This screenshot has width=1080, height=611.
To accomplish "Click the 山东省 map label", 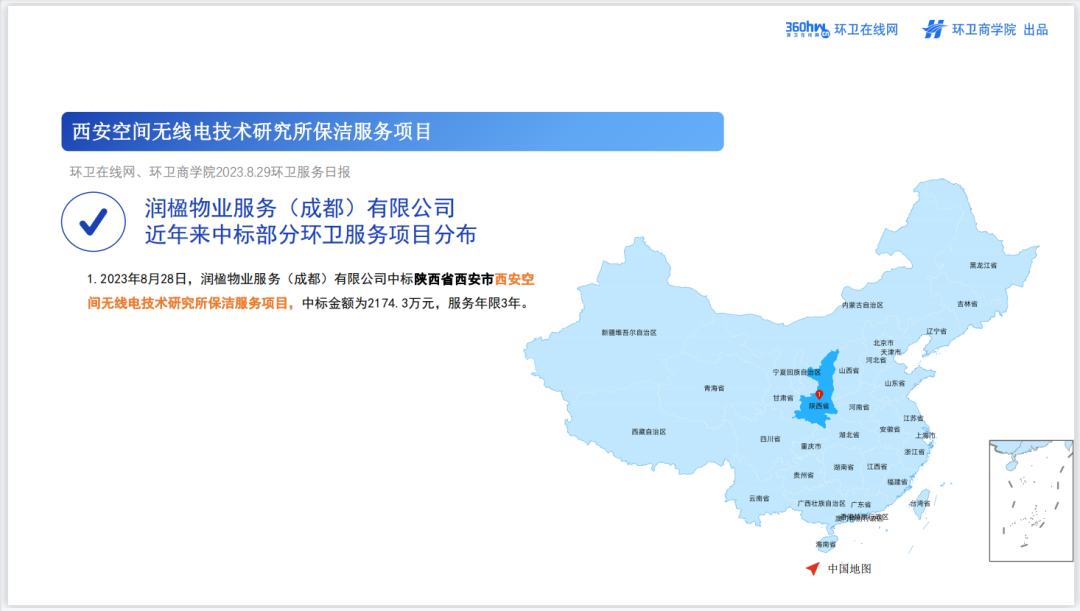I will 895,384.
